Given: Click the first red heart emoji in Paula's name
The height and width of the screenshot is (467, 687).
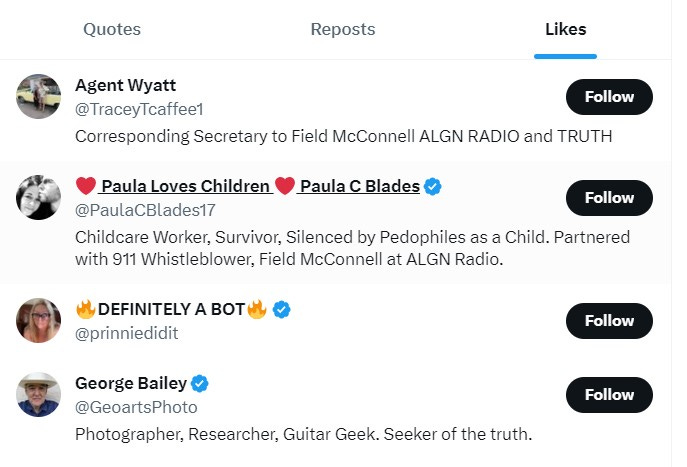Looking at the screenshot, I should click(x=86, y=186).
